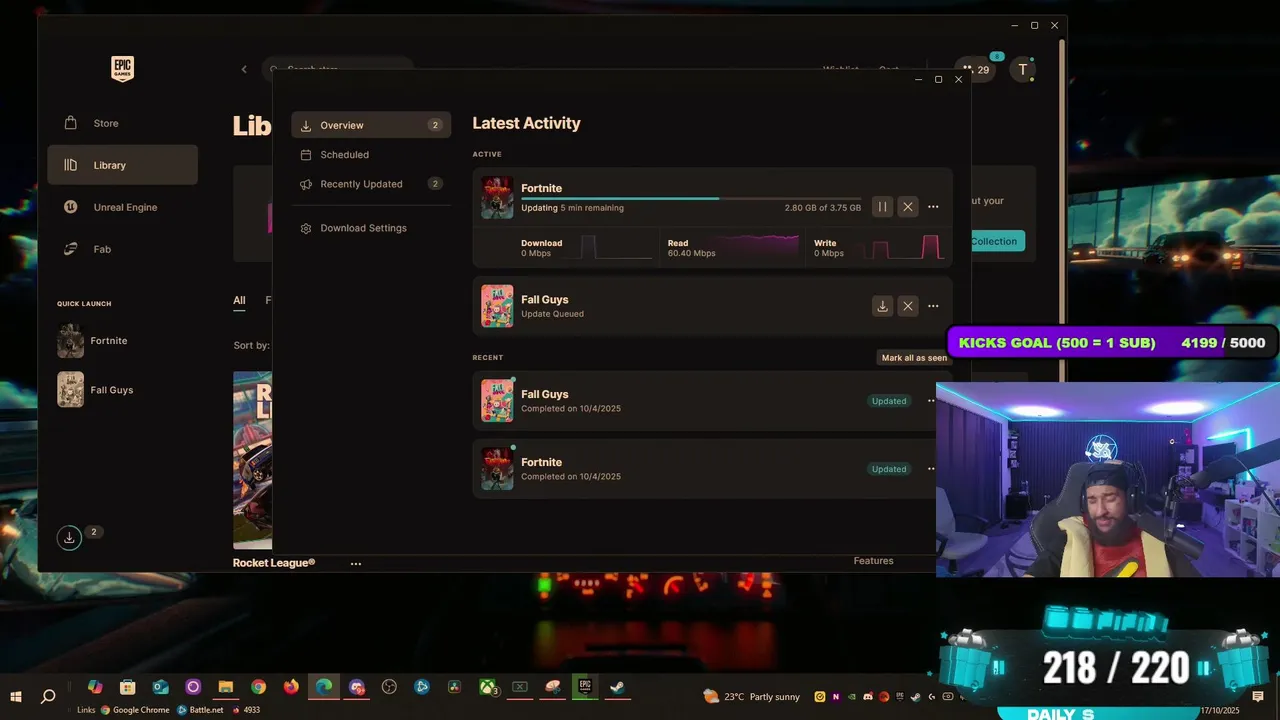Open the Scheduled downloads tab

371,155
